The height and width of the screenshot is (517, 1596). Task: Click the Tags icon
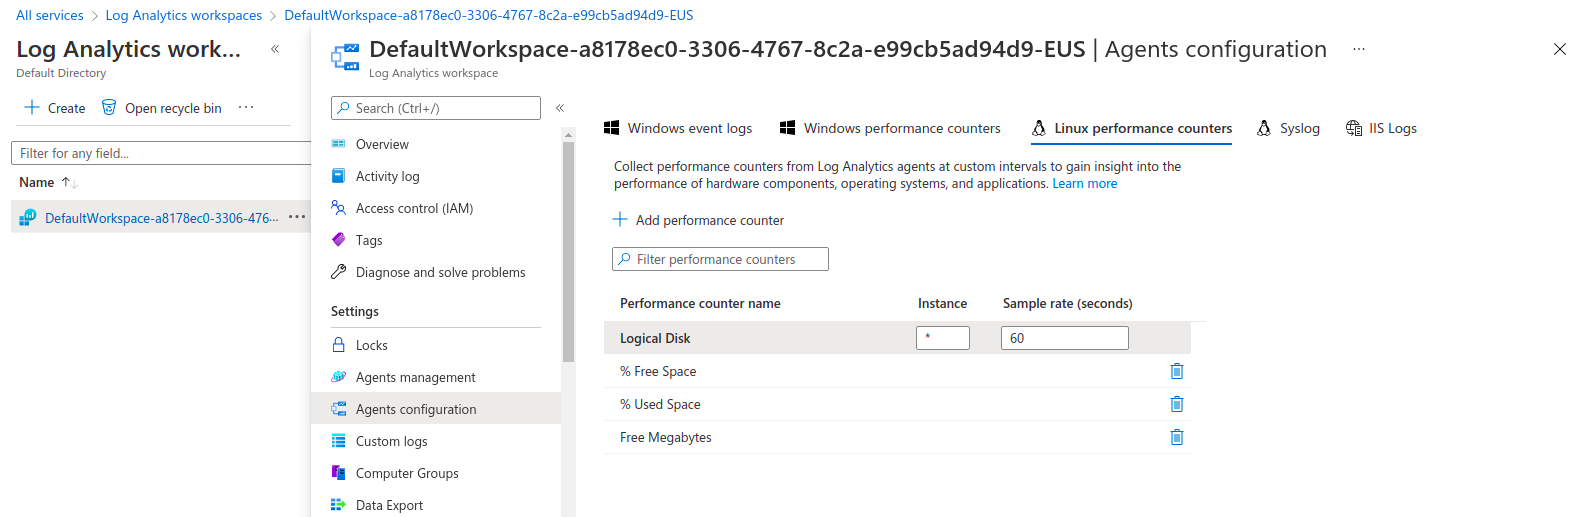[338, 240]
